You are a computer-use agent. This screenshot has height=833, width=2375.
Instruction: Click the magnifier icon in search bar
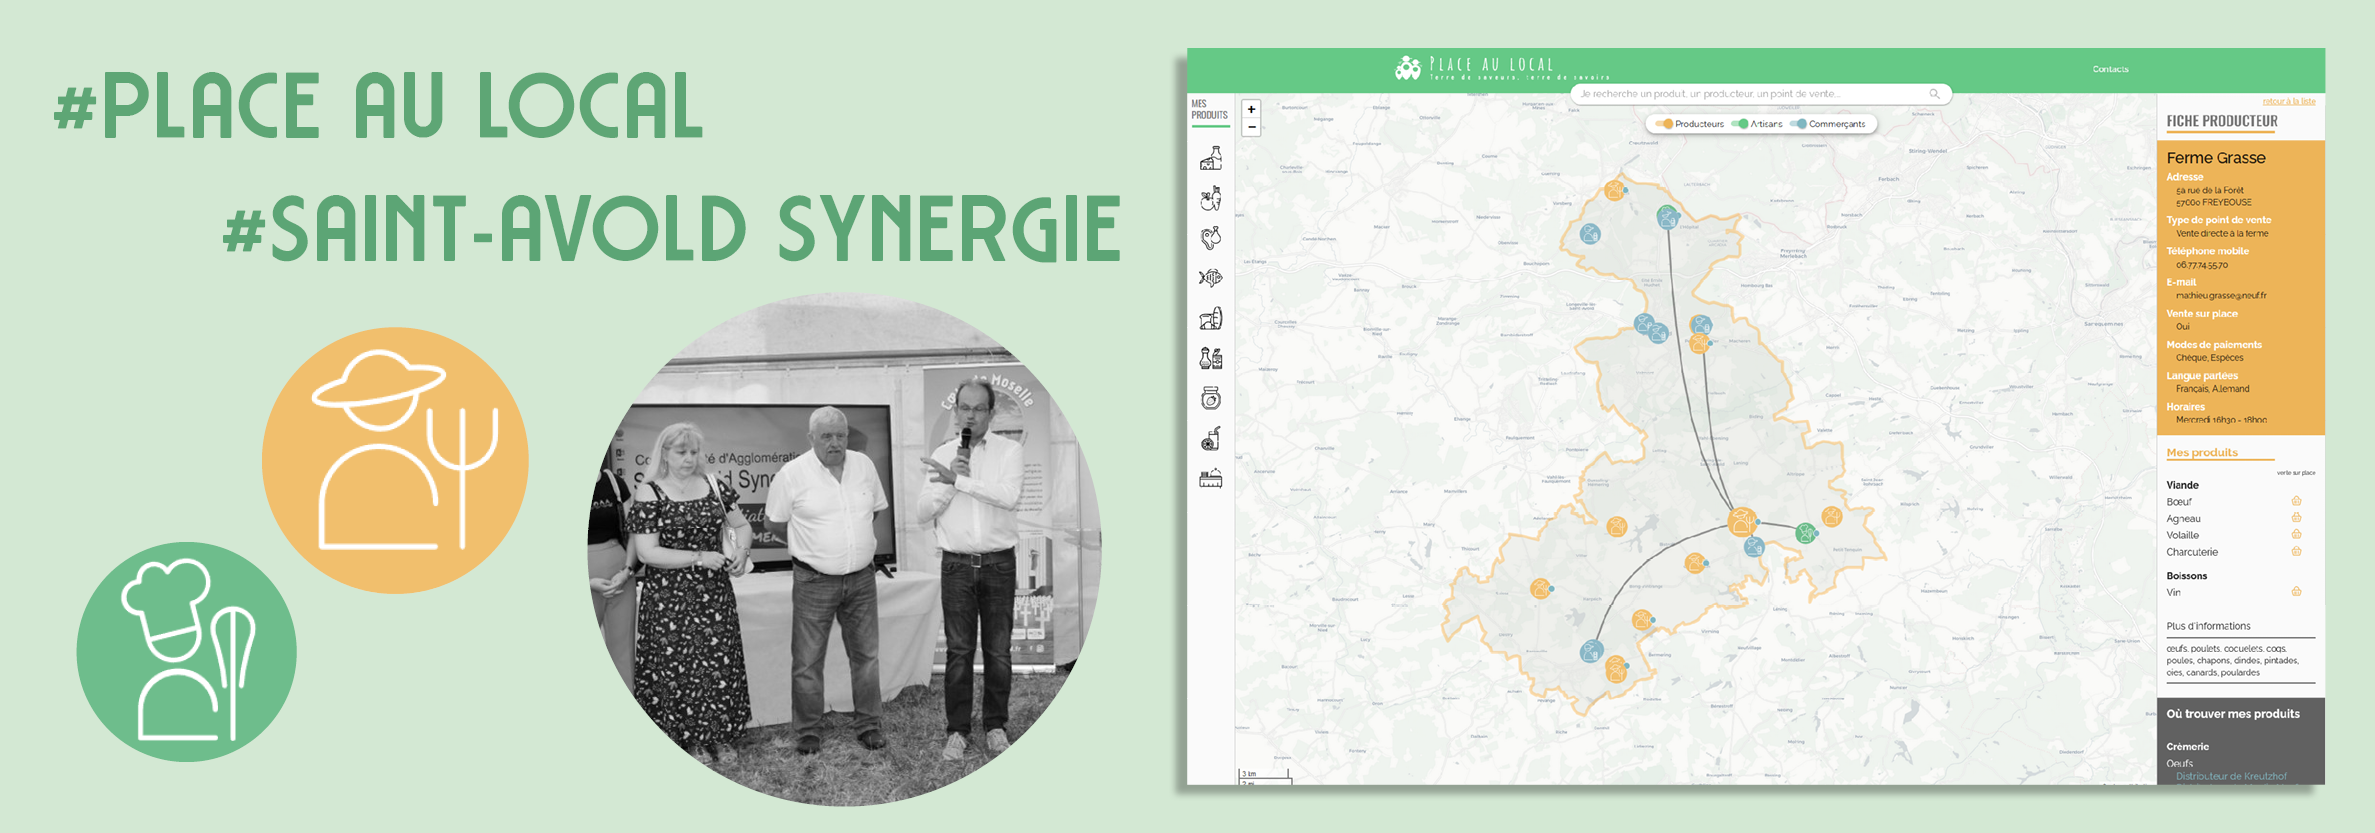[x=1934, y=94]
